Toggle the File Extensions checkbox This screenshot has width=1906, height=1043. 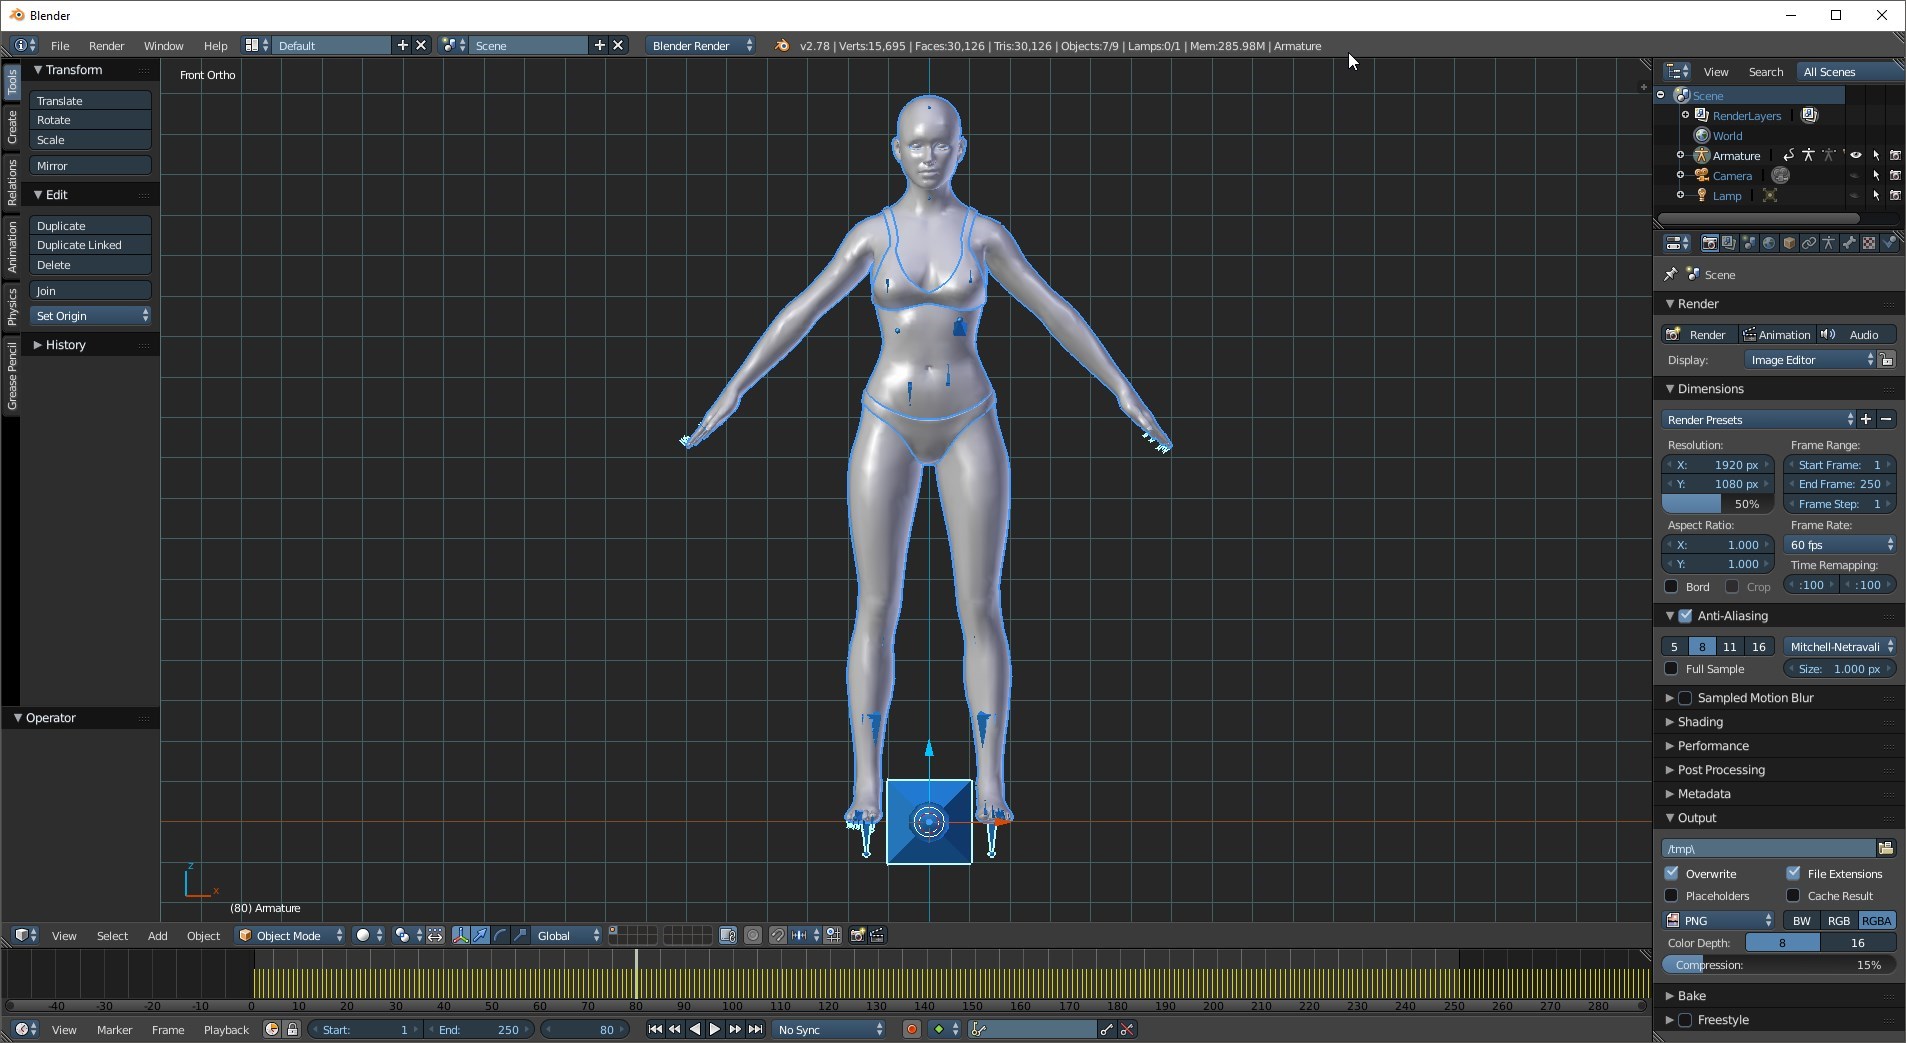click(x=1793, y=873)
